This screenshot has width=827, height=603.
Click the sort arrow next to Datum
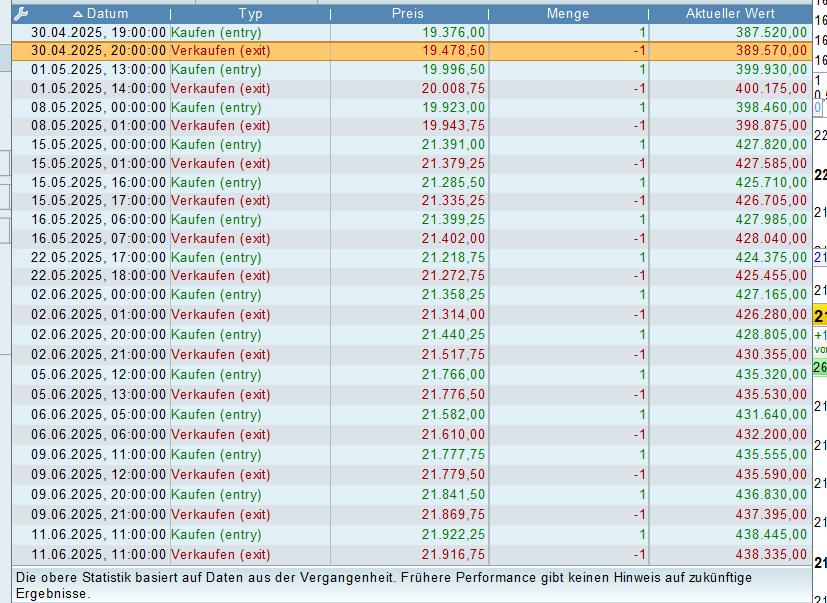point(78,14)
